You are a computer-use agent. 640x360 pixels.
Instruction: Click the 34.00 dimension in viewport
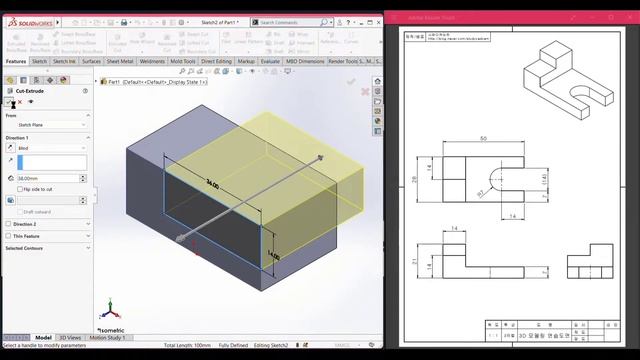213,184
